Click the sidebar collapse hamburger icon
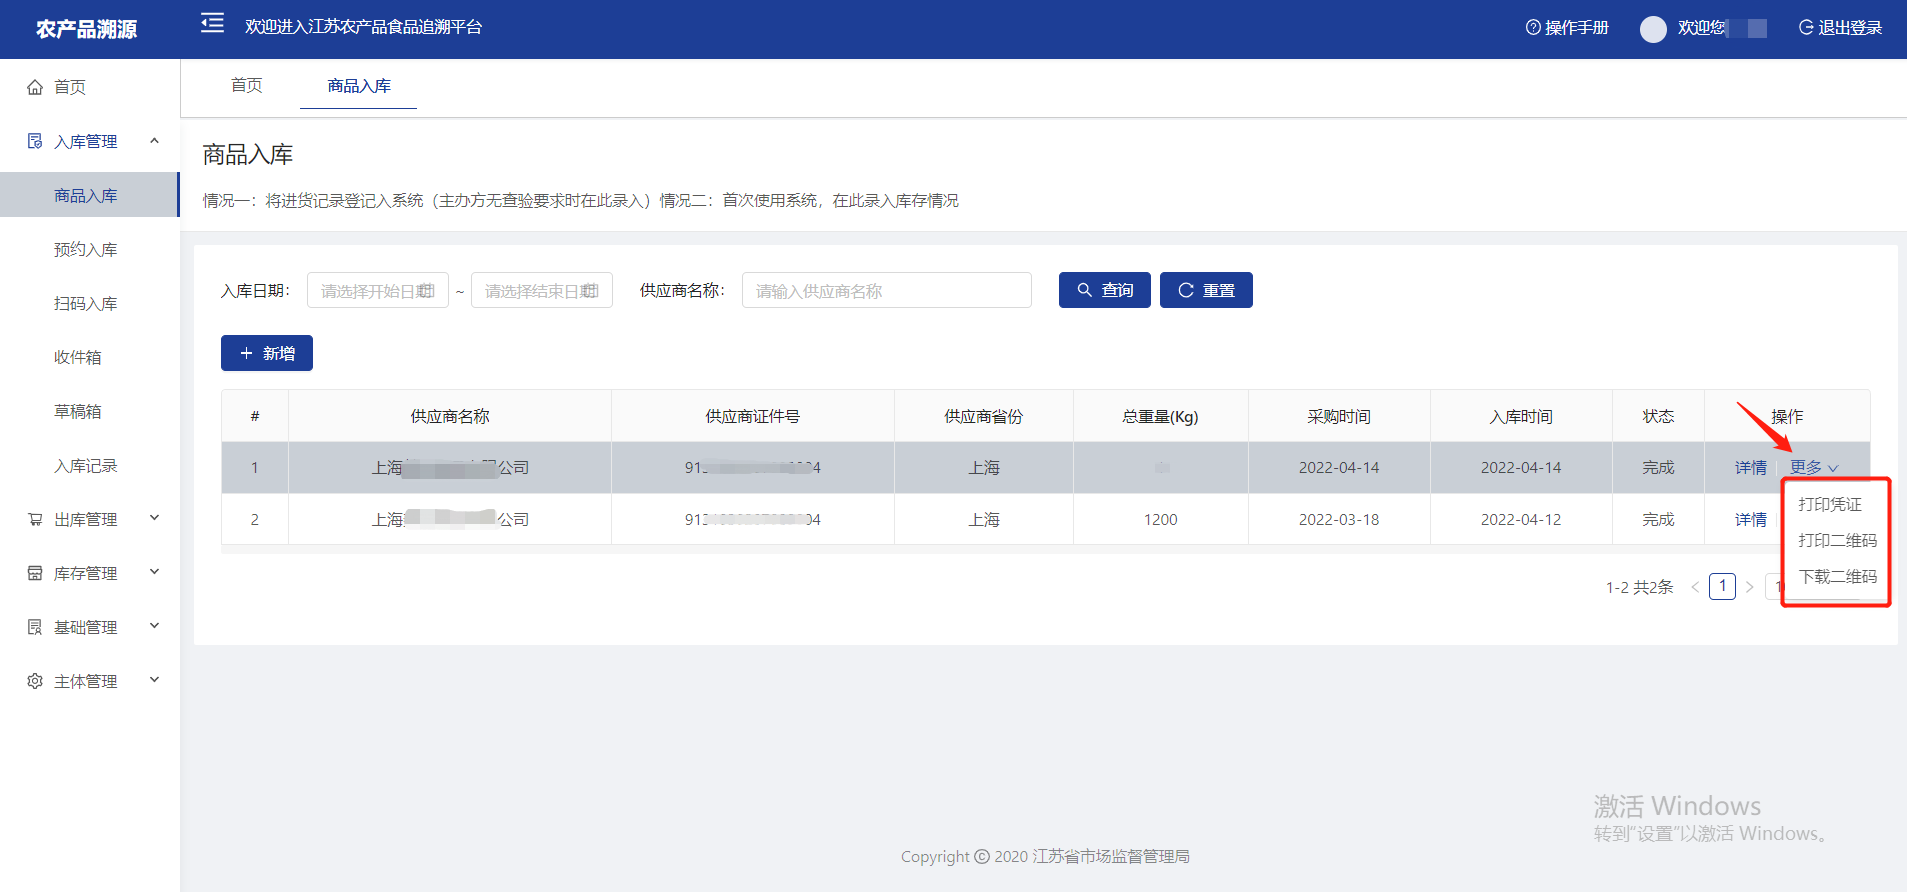The width and height of the screenshot is (1907, 892). point(212,24)
